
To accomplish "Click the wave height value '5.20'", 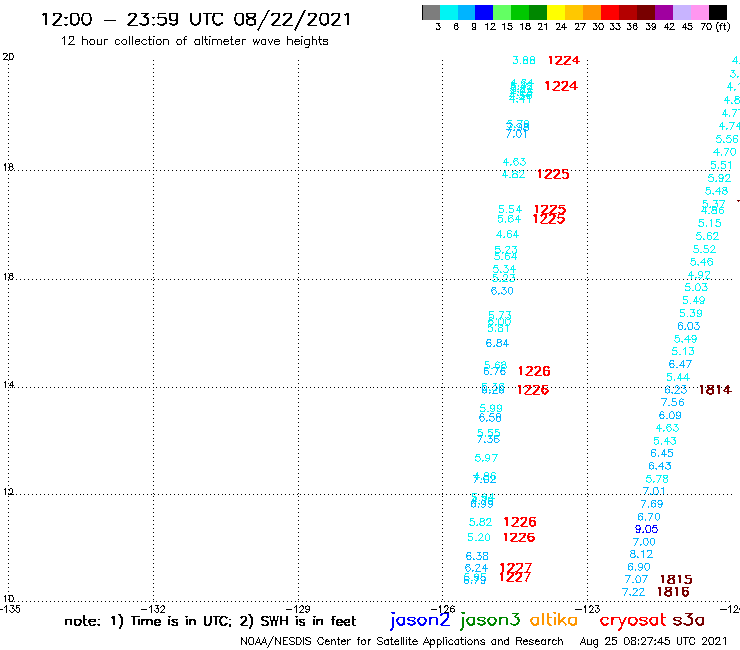I will click(x=479, y=537).
